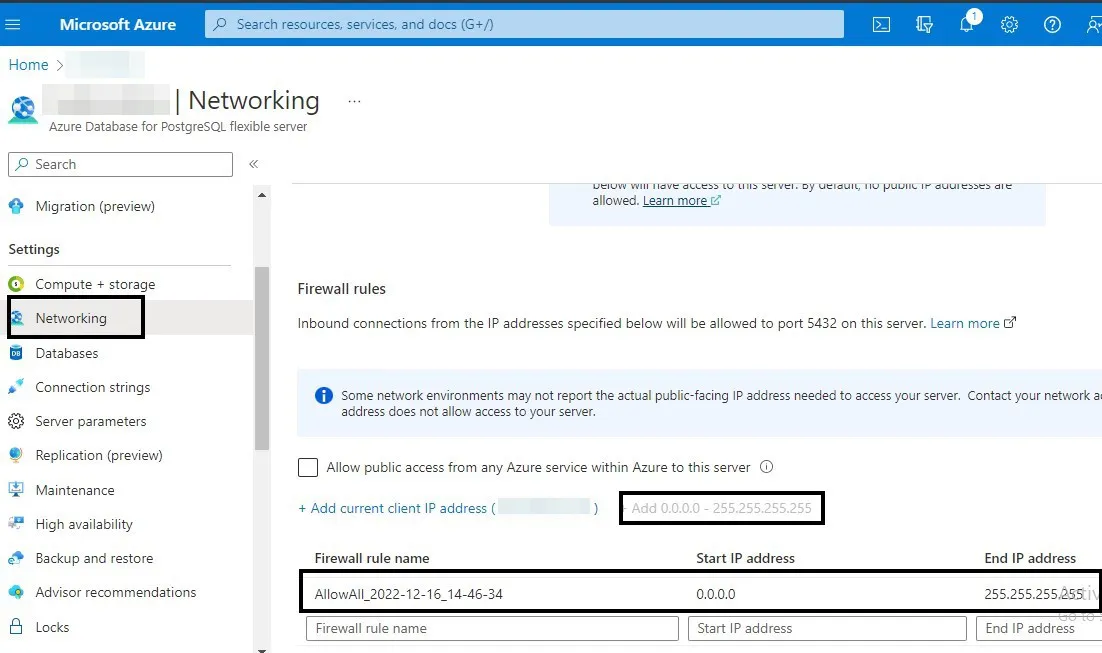1102x653 pixels.
Task: Click the Server parameters gear icon
Action: 16,421
